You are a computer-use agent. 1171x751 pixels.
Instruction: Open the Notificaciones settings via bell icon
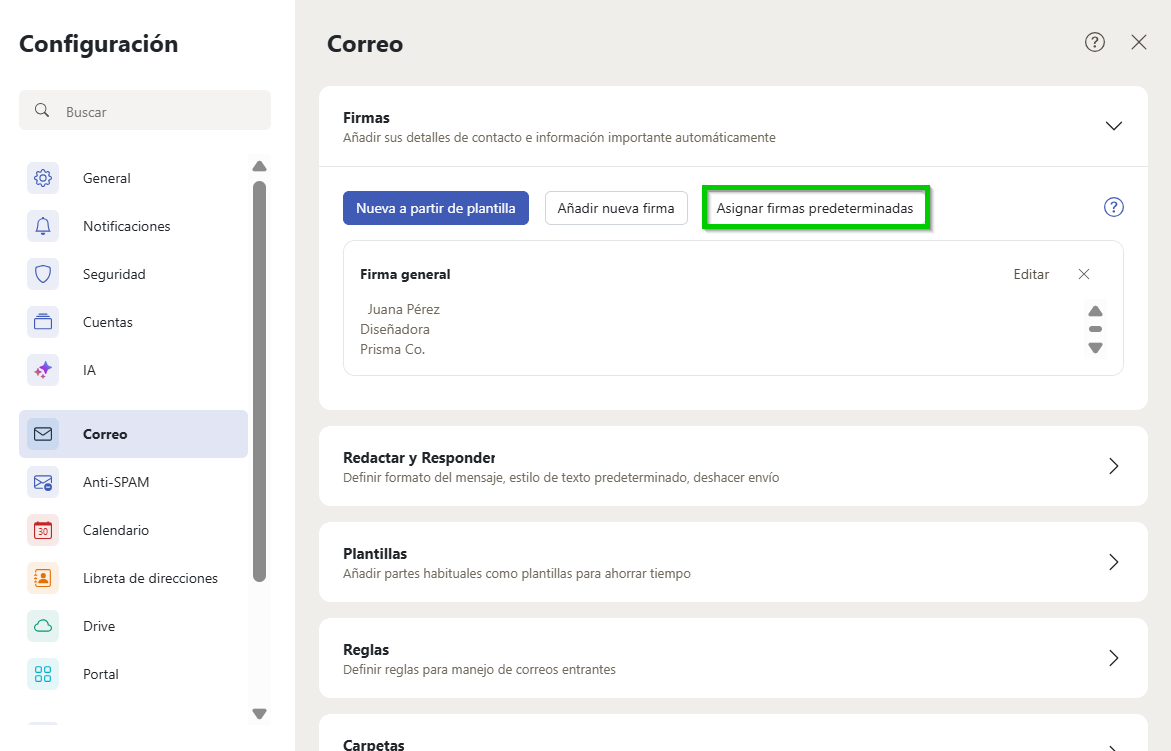(42, 225)
